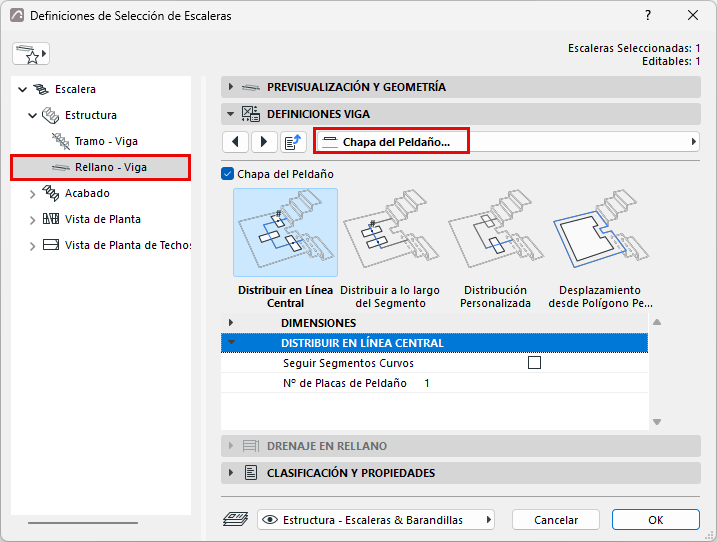This screenshot has width=717, height=542.
Task: Click the page list icon with blue arrow
Action: point(293,142)
